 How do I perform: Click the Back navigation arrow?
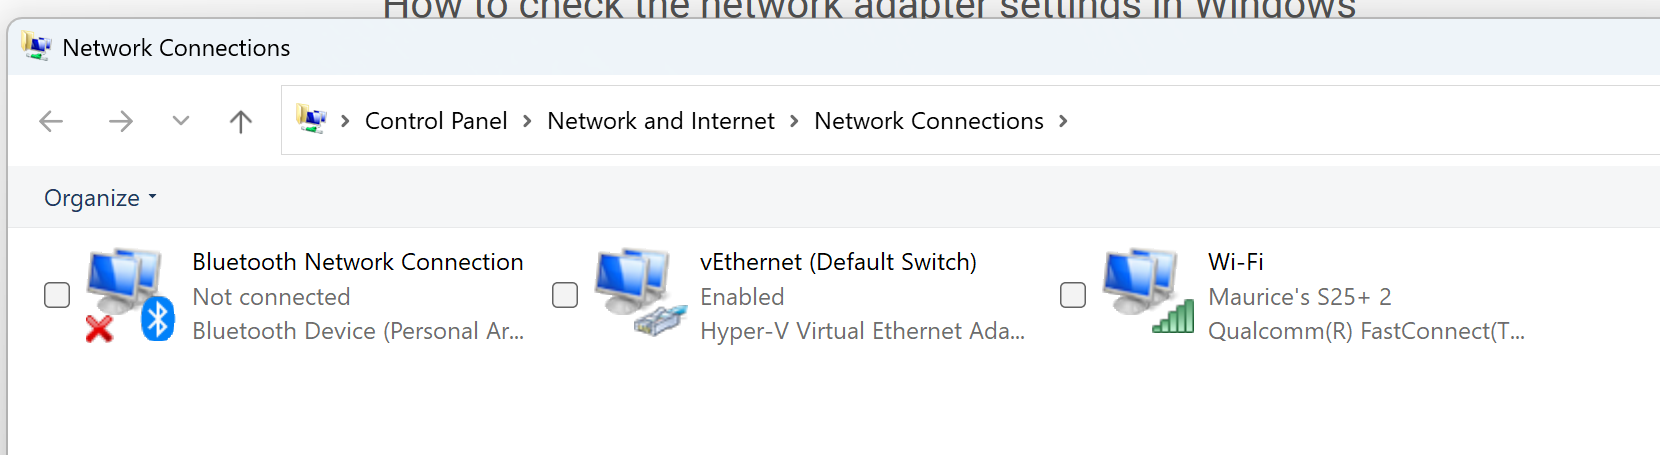51,122
